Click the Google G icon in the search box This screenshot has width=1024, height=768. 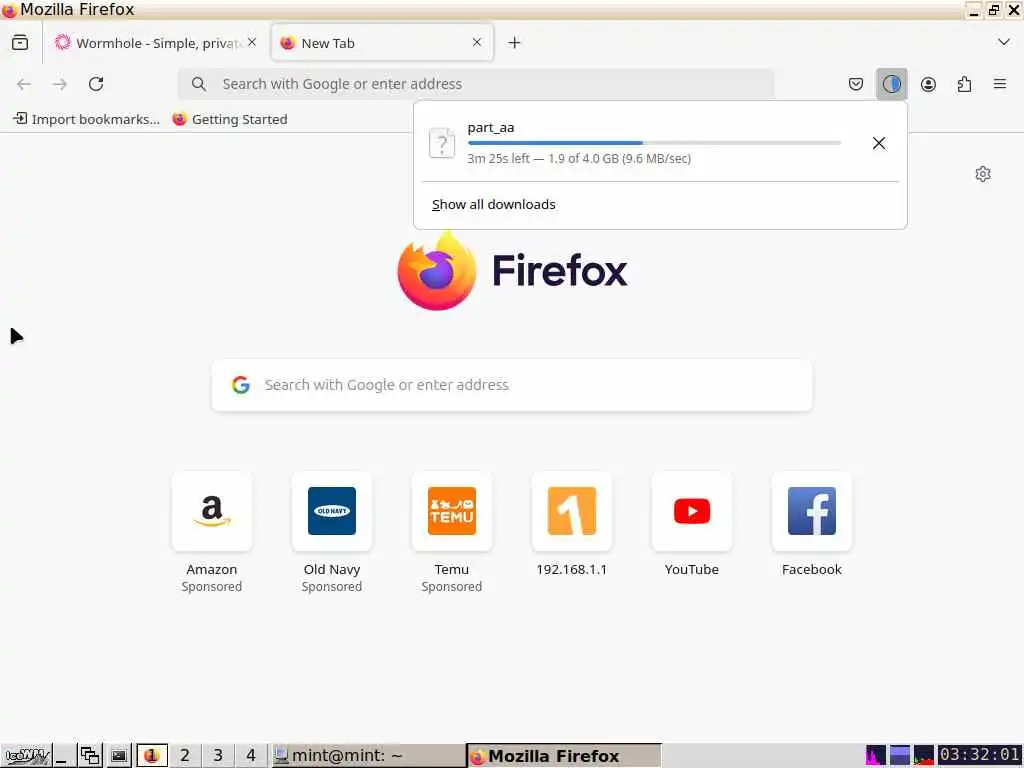(x=241, y=385)
